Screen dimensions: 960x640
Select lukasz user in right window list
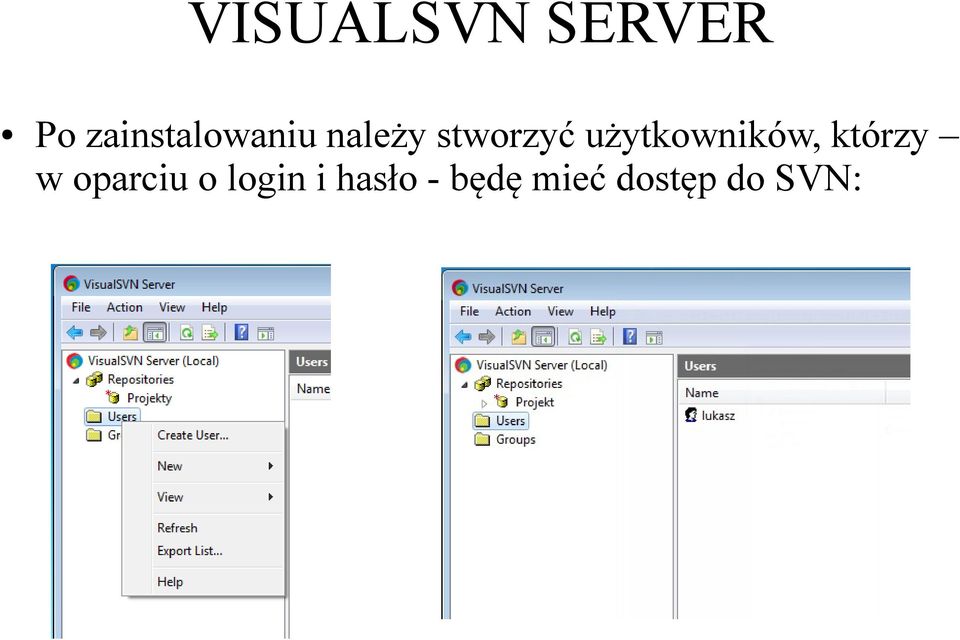point(718,415)
